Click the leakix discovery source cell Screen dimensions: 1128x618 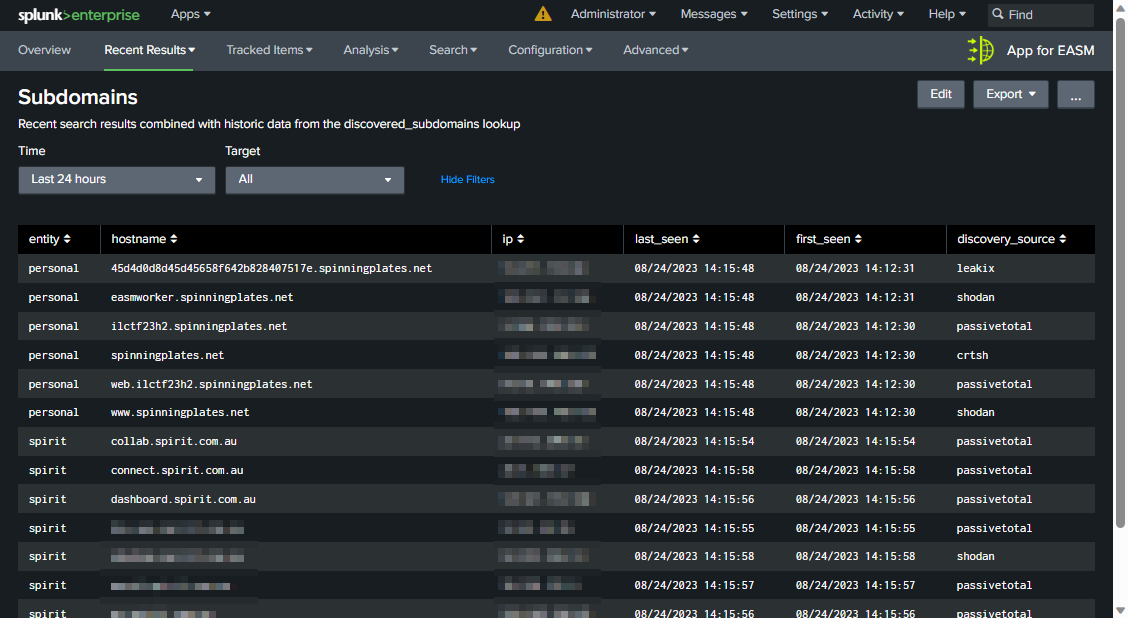(975, 268)
